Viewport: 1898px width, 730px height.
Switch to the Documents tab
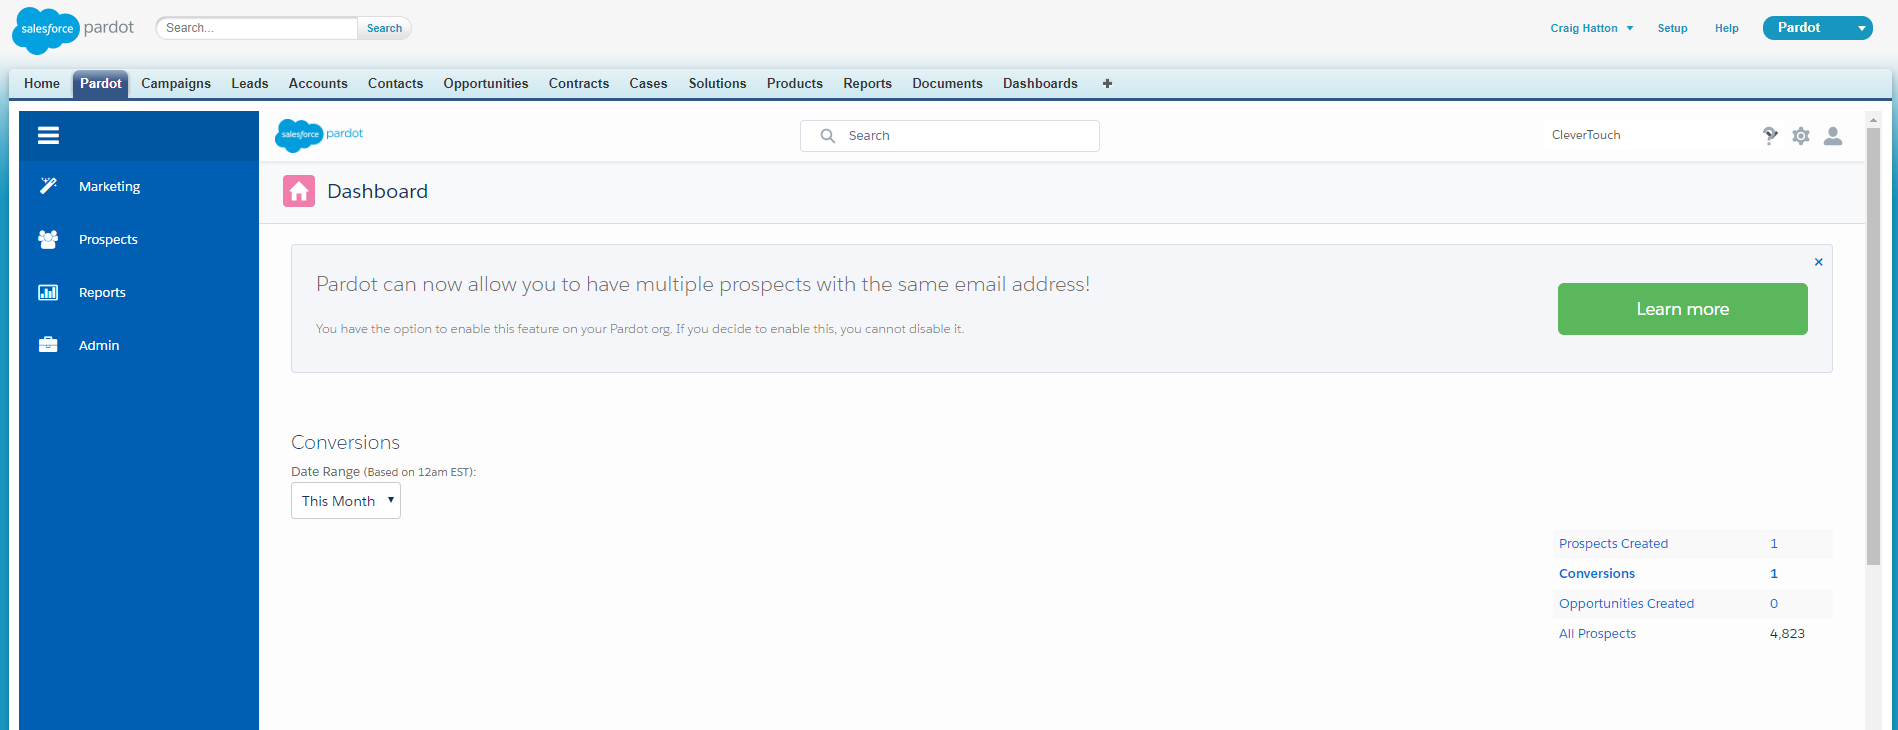(948, 84)
